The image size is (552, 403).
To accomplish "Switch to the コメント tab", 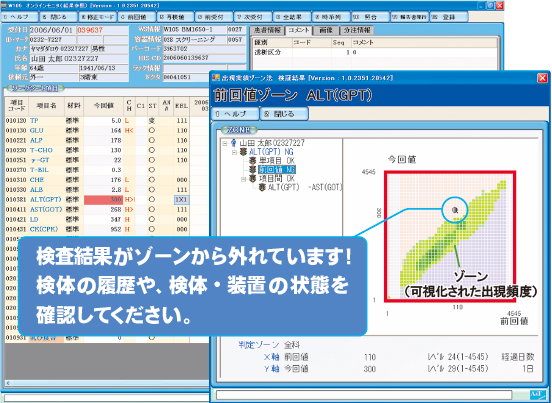I will coord(298,30).
